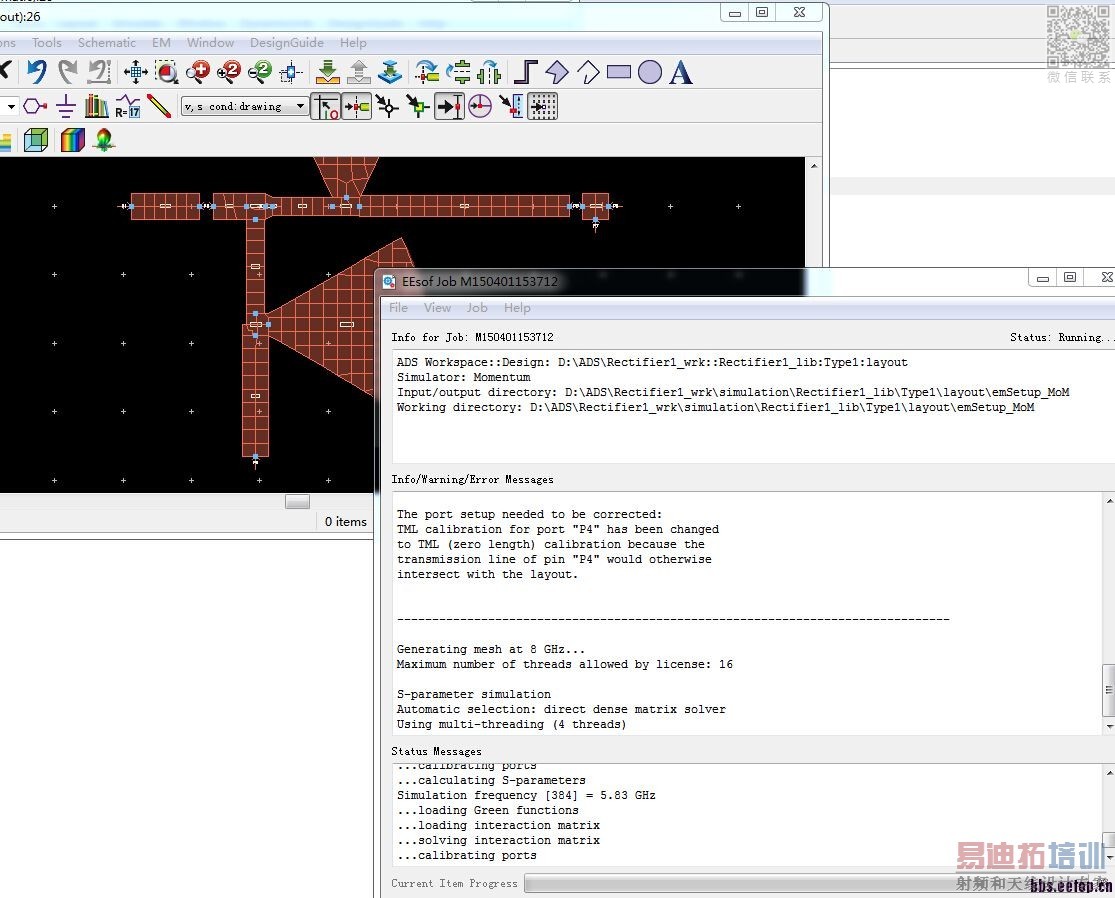Click the Help menu in job window
This screenshot has height=898, width=1115.
pyautogui.click(x=517, y=308)
